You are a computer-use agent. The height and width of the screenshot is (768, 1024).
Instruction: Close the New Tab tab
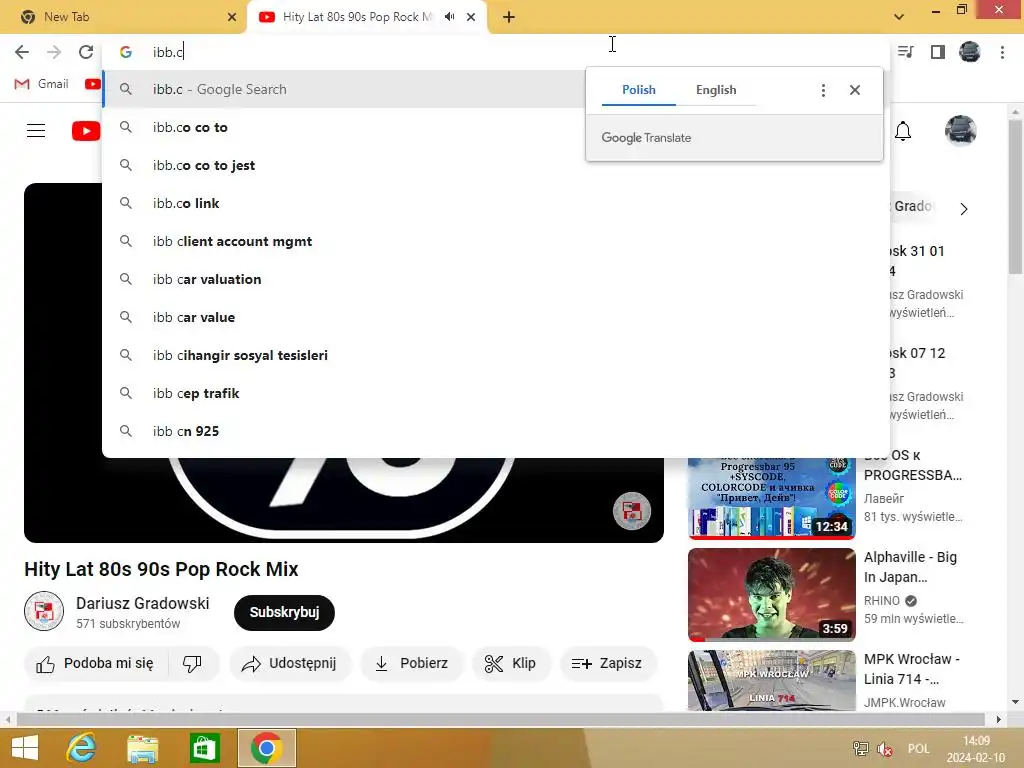(231, 17)
